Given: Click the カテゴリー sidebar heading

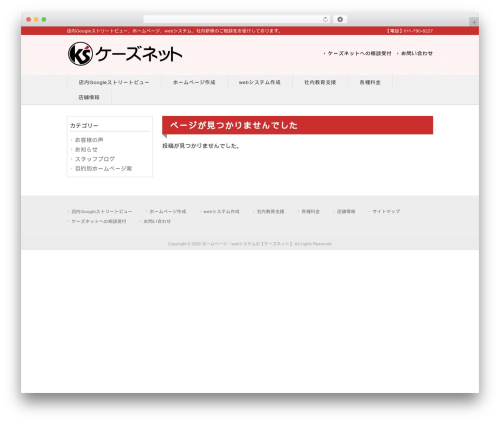Looking at the screenshot, I should [84, 126].
